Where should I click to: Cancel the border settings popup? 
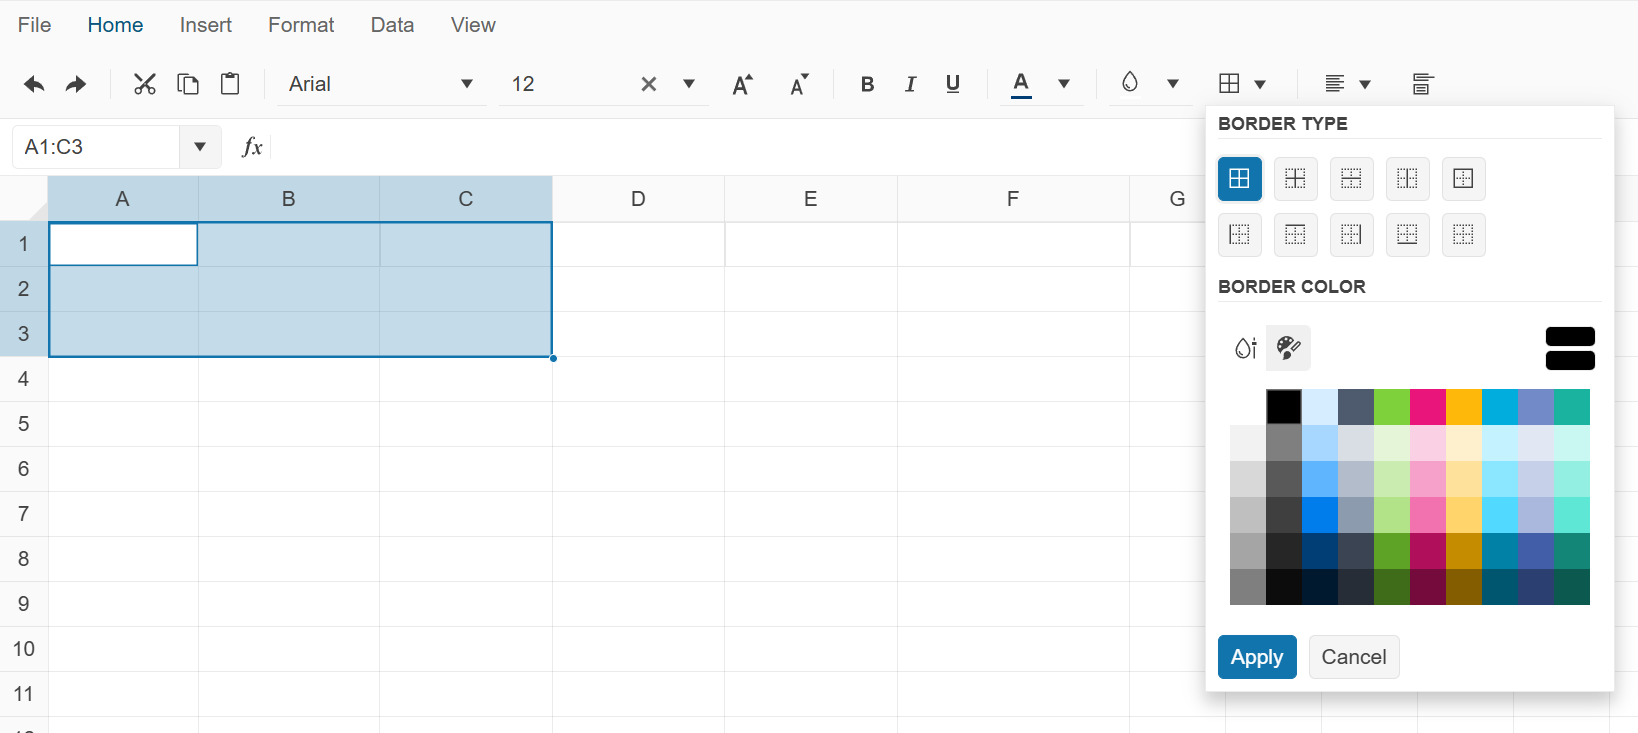click(x=1353, y=657)
